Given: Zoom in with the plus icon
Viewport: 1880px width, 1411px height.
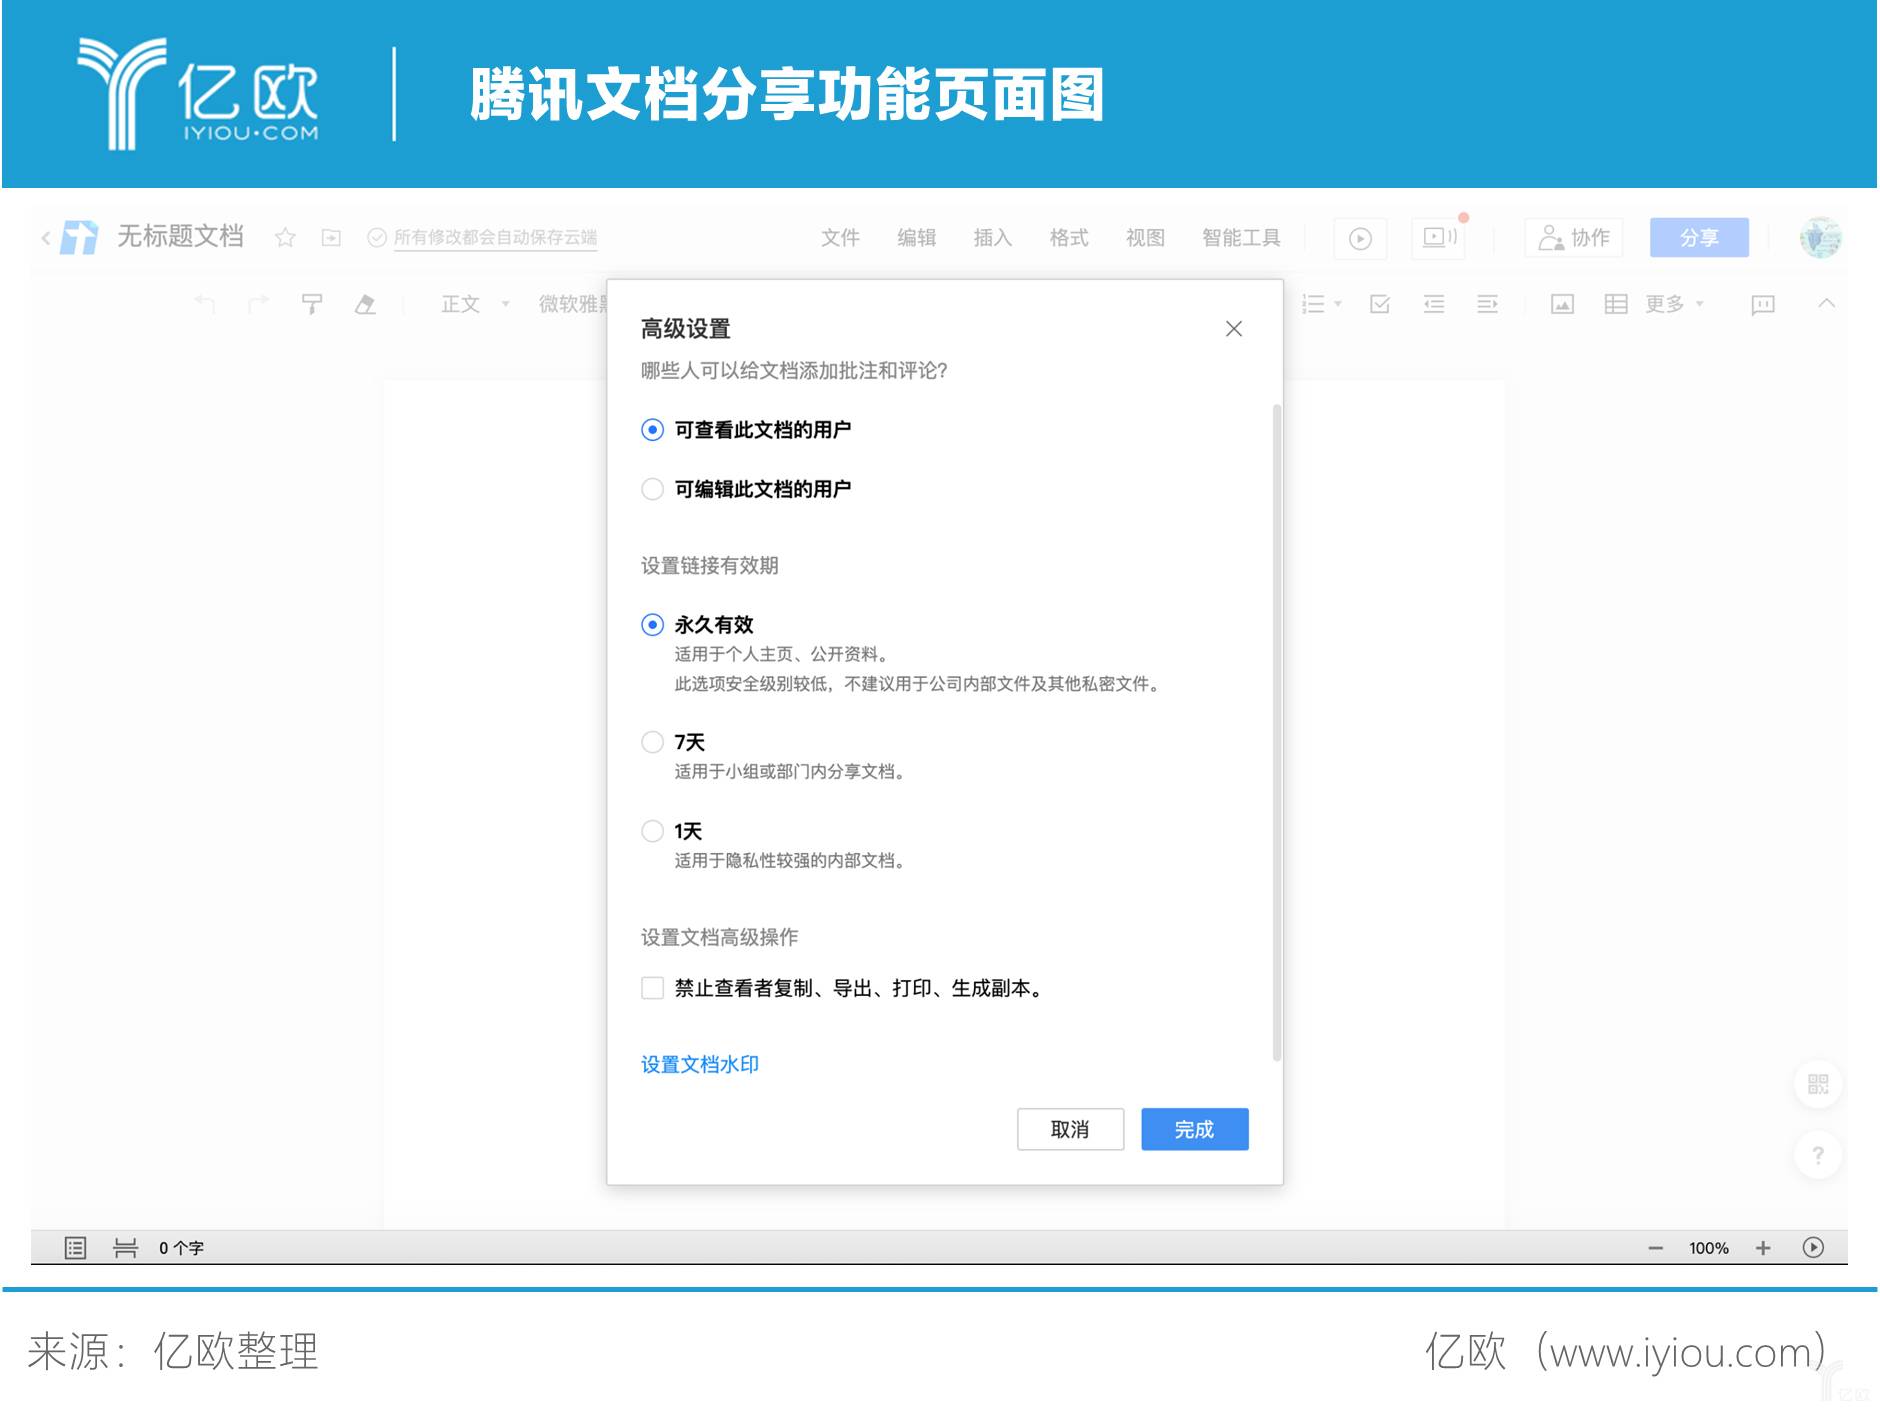Looking at the screenshot, I should 1763,1248.
